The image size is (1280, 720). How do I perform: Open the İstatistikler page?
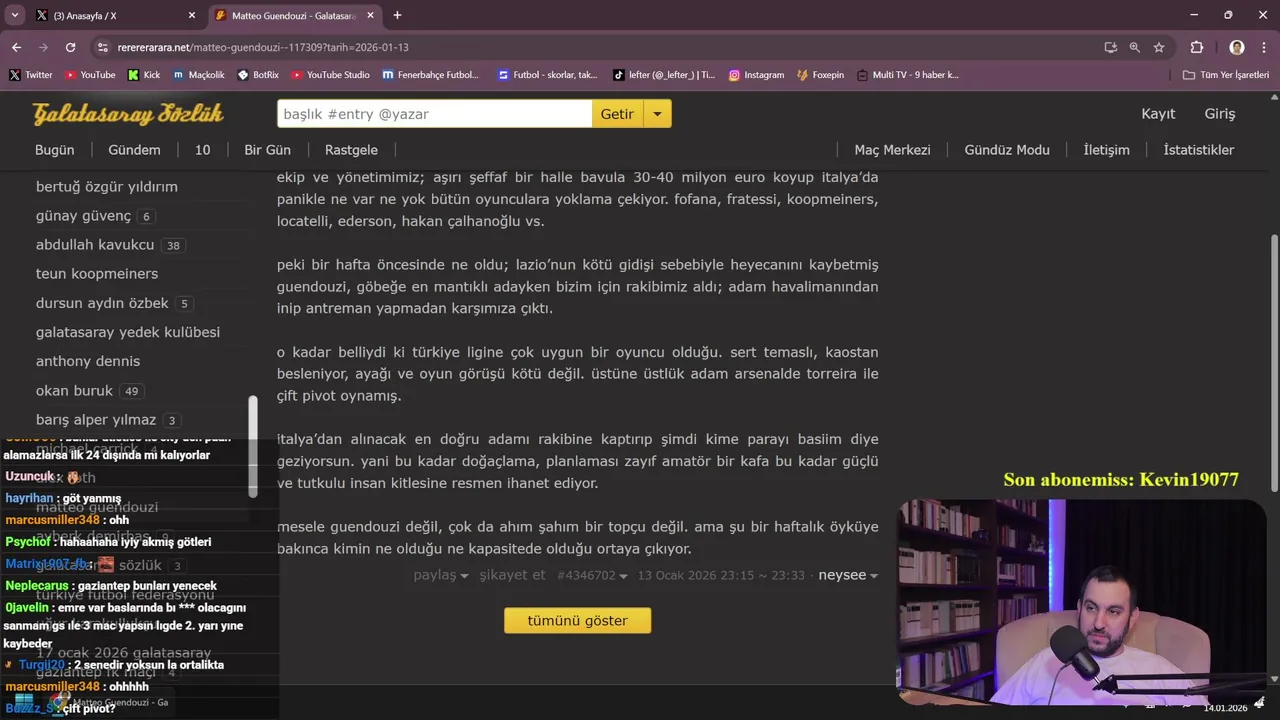pyautogui.click(x=1198, y=150)
